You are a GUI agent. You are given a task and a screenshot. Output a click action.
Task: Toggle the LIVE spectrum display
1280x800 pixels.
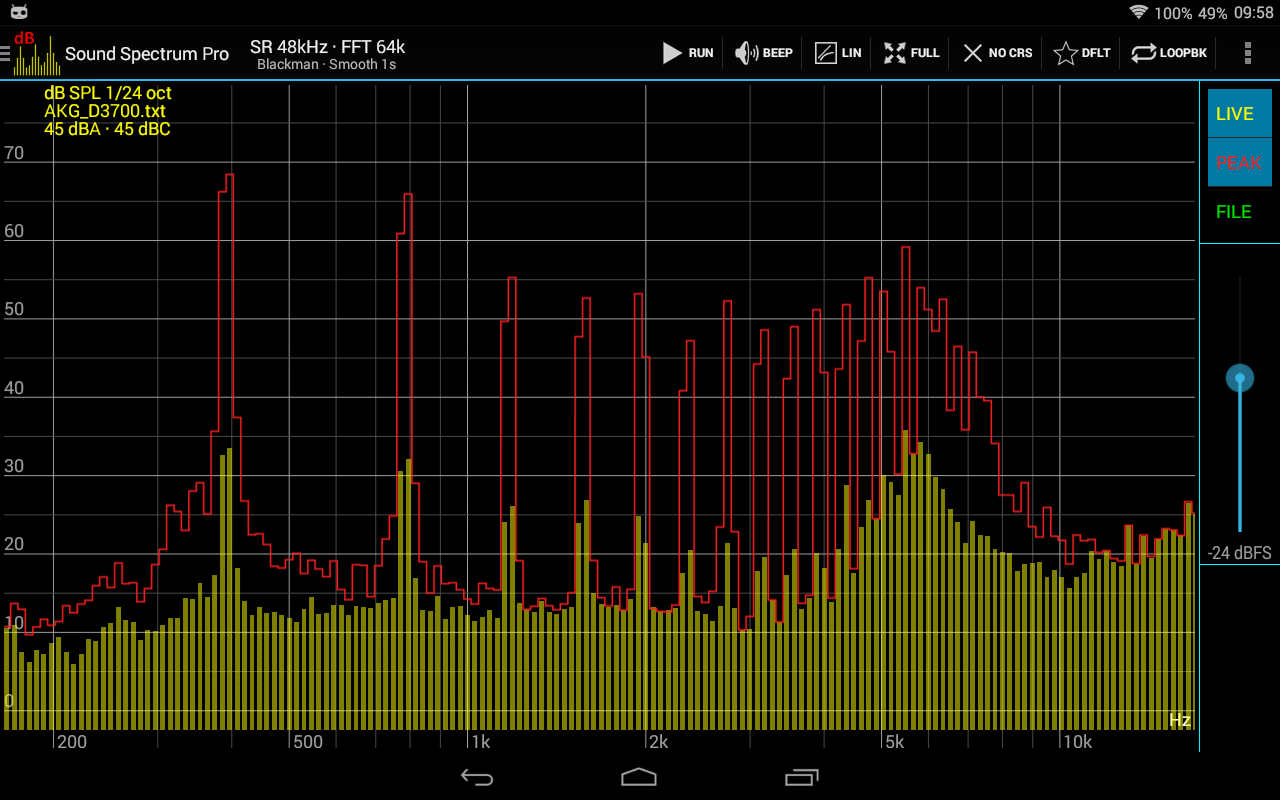pyautogui.click(x=1235, y=114)
